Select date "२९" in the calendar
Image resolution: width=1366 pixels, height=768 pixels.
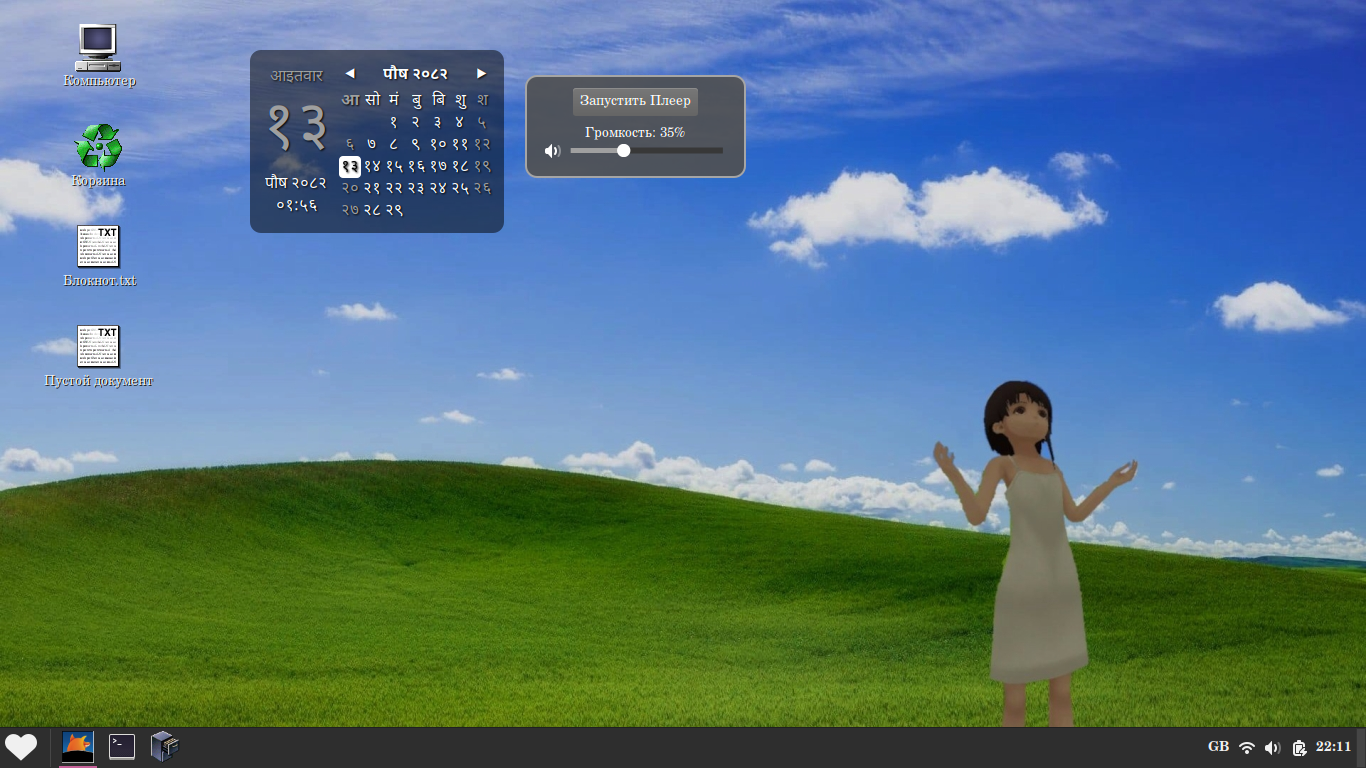(394, 210)
